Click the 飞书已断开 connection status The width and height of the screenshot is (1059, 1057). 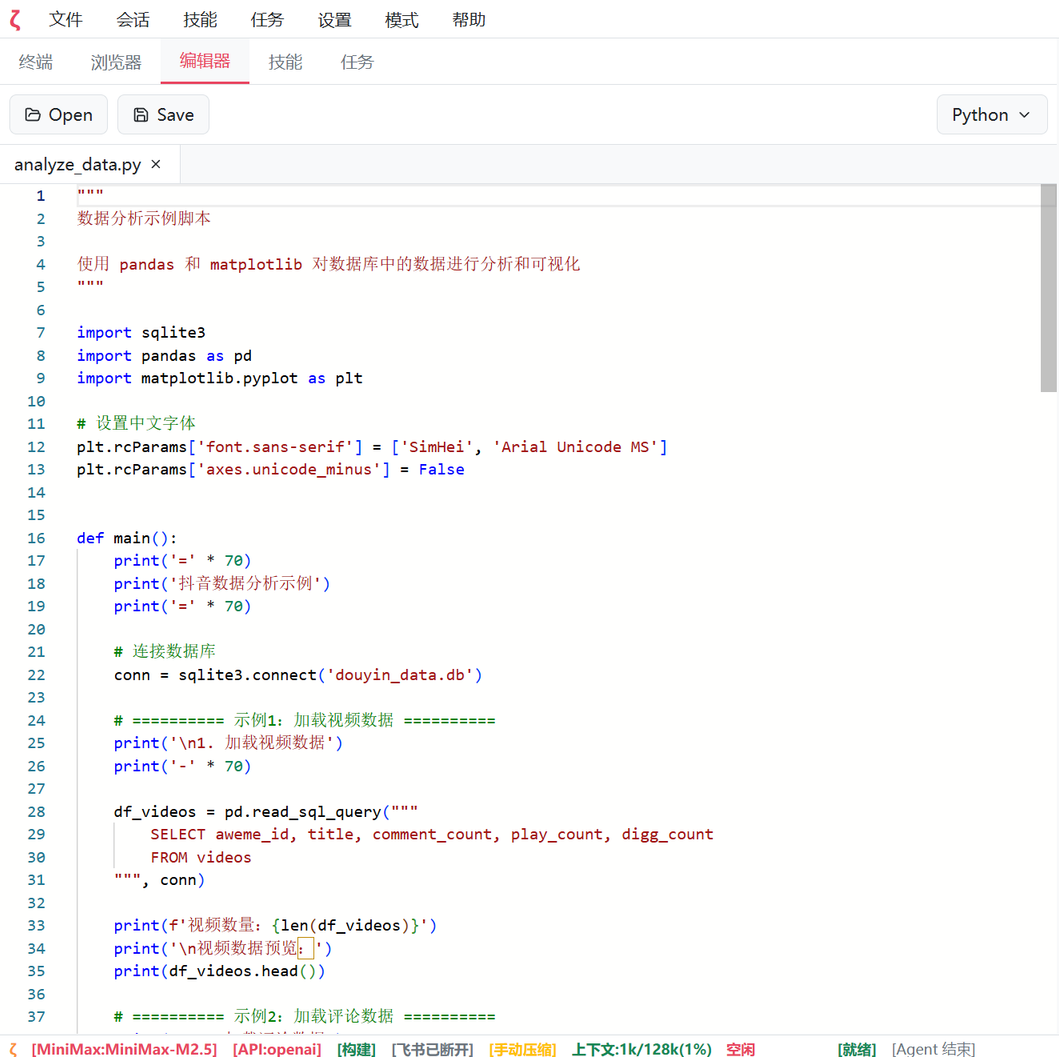point(432,1049)
